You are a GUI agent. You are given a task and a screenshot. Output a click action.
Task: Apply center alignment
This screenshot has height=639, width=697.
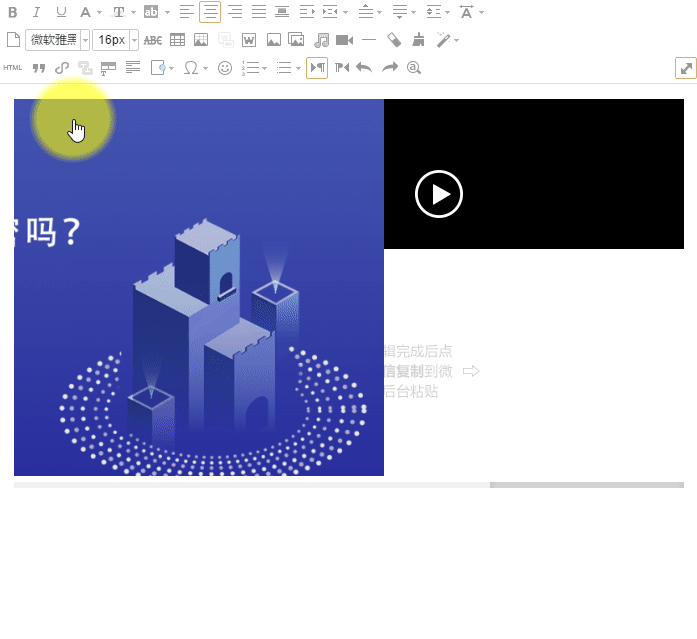click(x=210, y=12)
